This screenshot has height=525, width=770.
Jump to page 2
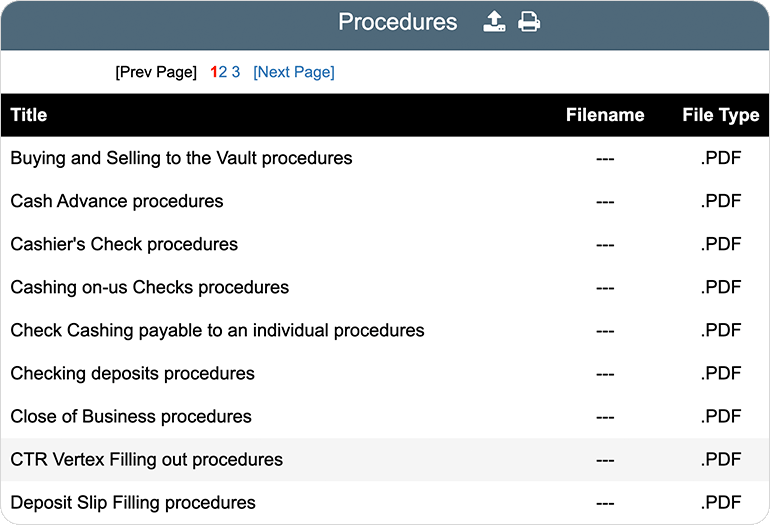tap(223, 72)
